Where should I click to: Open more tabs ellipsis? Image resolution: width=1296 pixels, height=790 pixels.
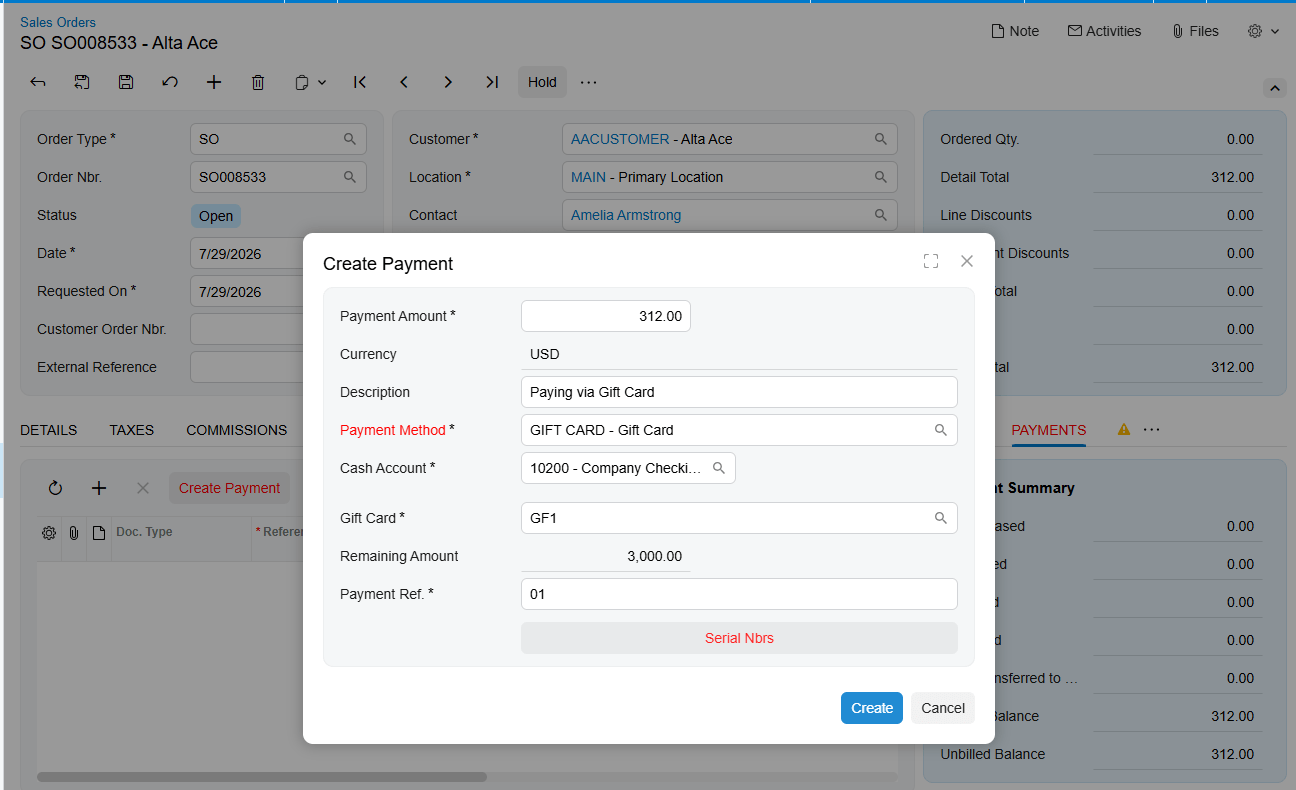[x=1151, y=430]
